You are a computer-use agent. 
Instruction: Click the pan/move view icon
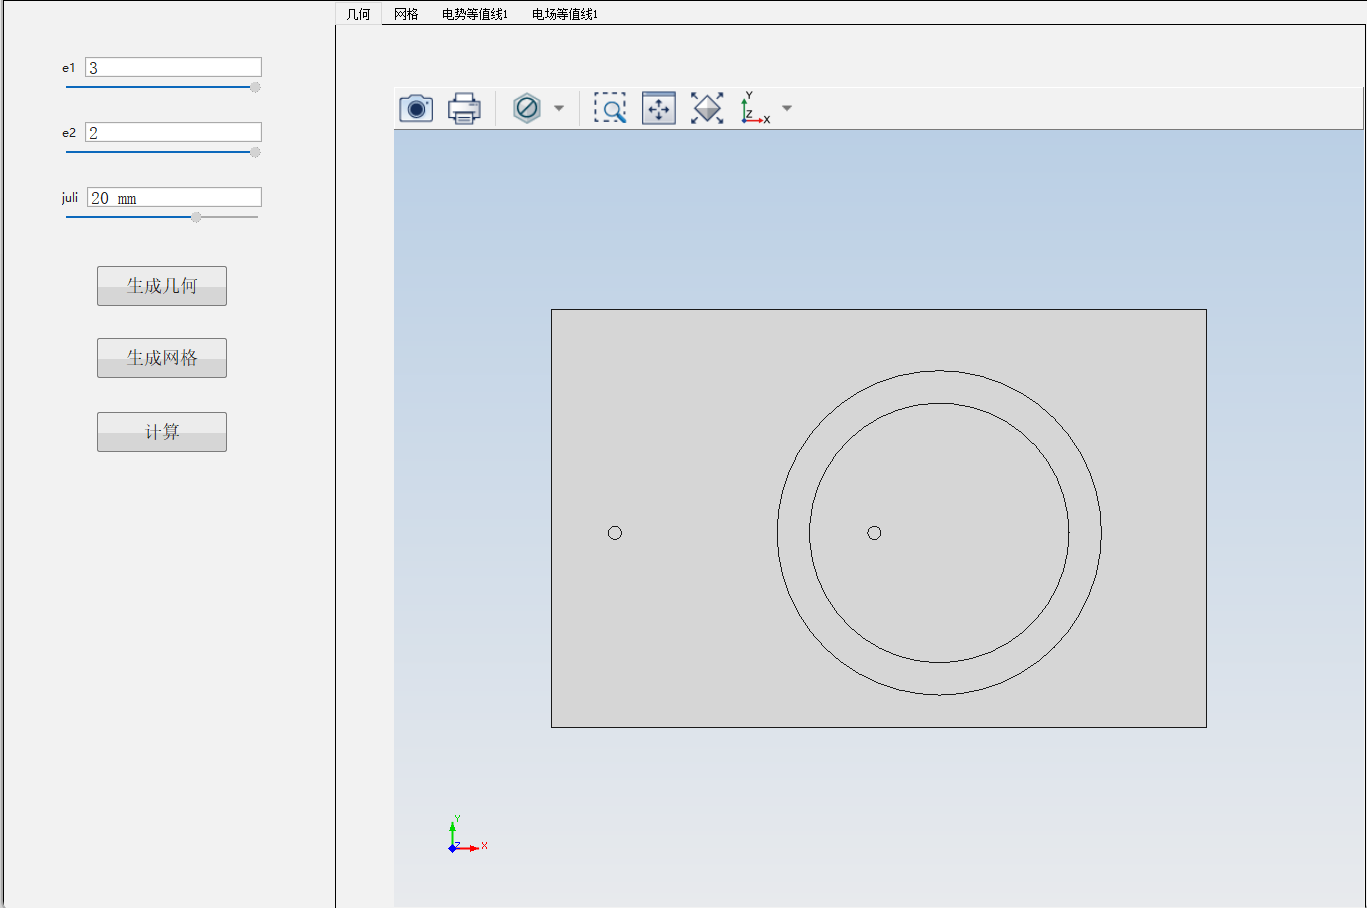[x=659, y=108]
